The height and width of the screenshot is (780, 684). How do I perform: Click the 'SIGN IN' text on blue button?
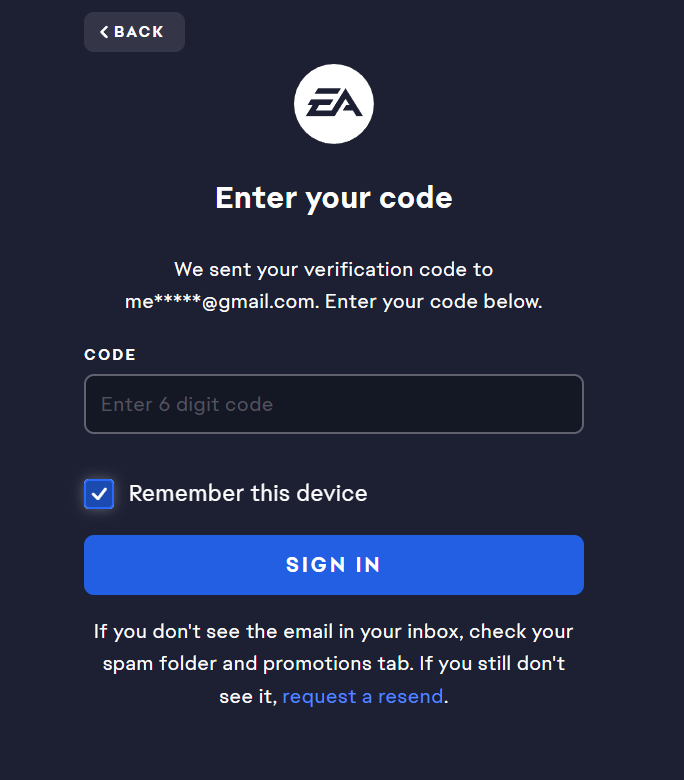pyautogui.click(x=333, y=565)
